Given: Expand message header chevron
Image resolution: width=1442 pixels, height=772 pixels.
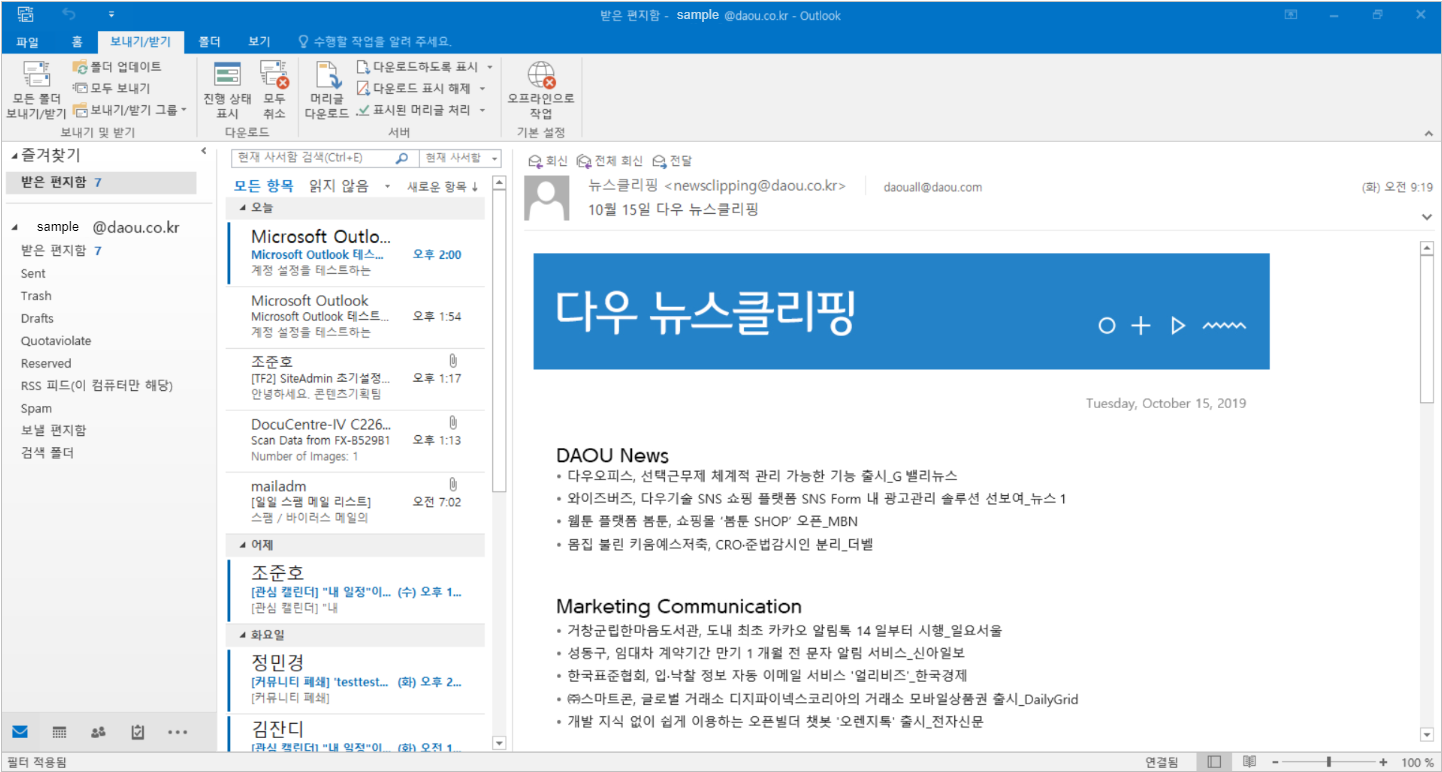Looking at the screenshot, I should click(1426, 217).
